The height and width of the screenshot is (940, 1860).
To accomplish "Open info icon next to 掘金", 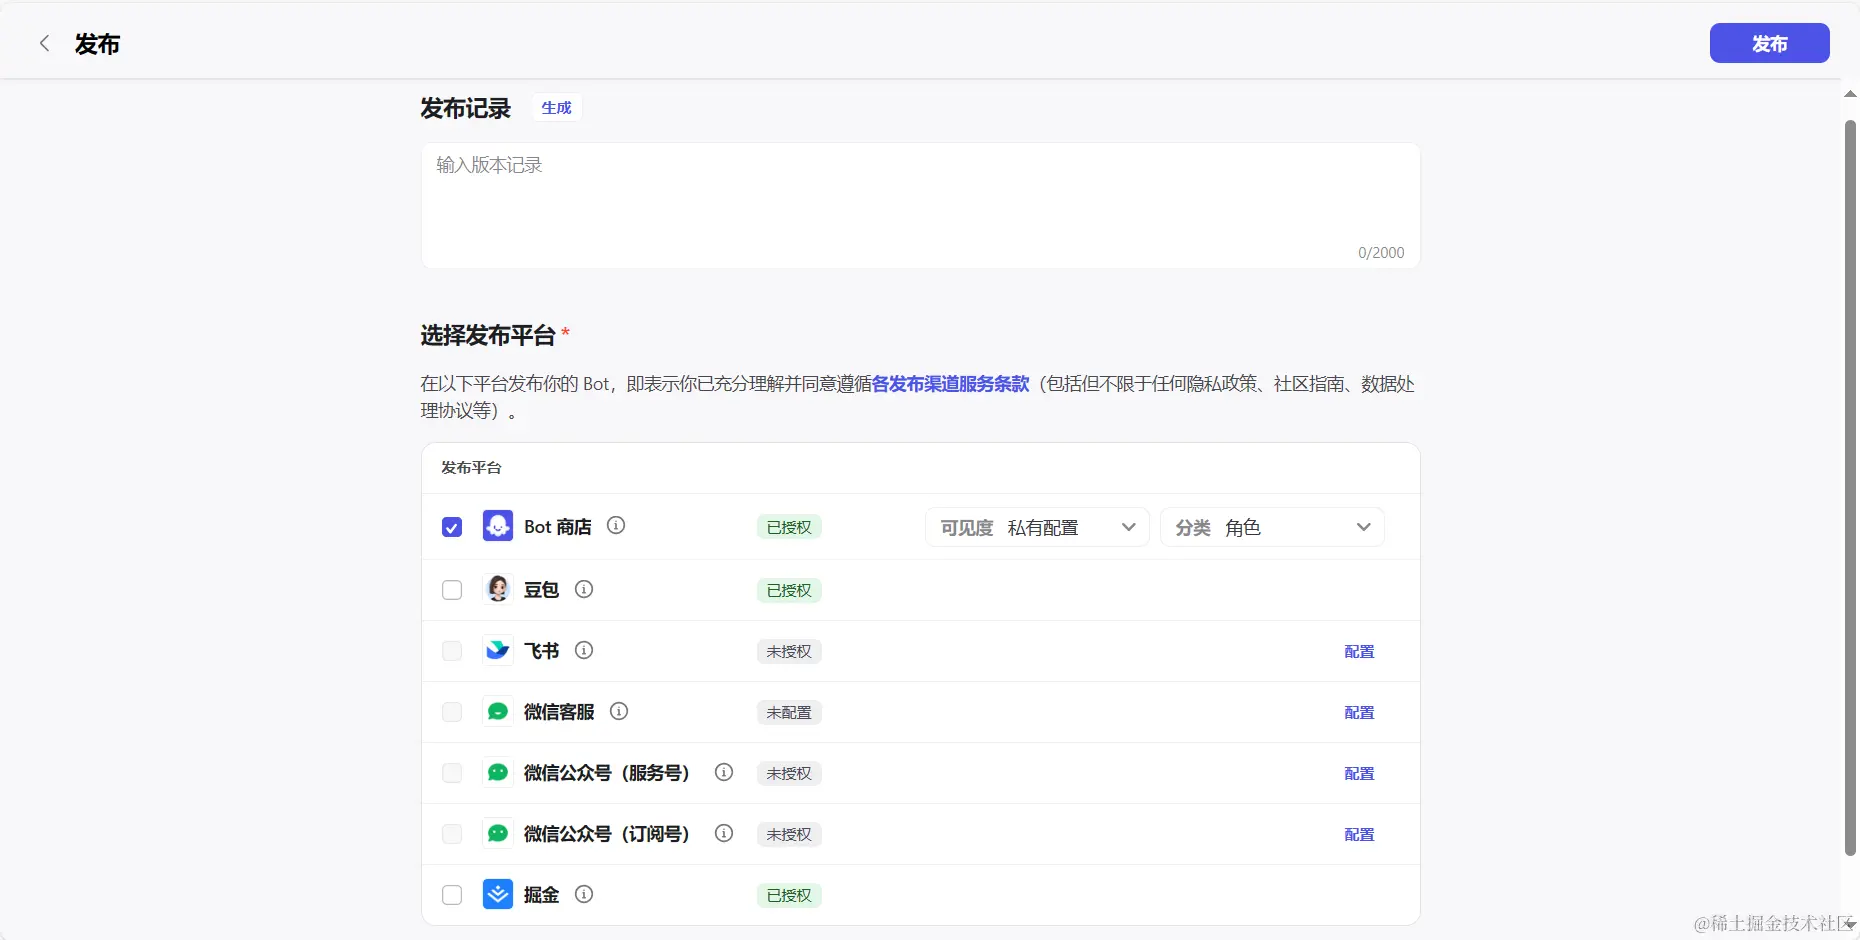I will [x=584, y=894].
